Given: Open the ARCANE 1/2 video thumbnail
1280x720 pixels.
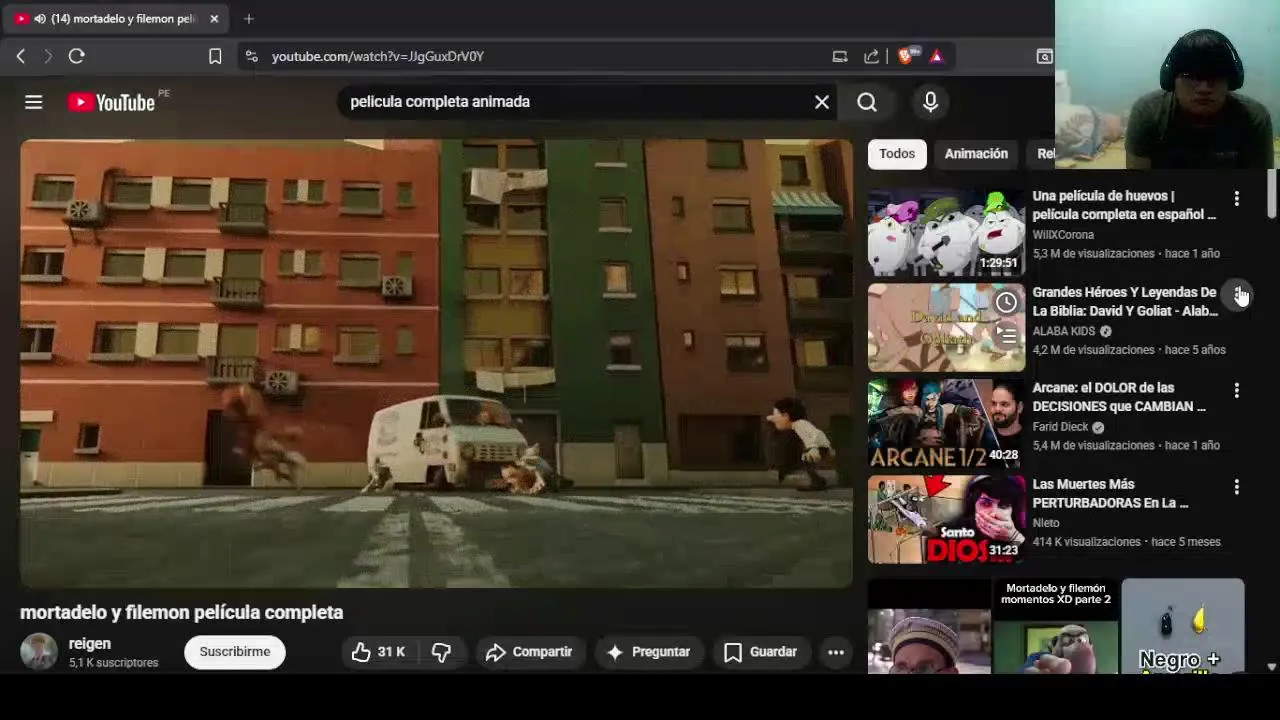Looking at the screenshot, I should tap(946, 423).
